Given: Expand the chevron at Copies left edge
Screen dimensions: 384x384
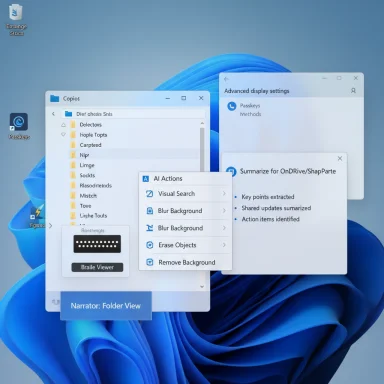Looking at the screenshot, I should 50,226.
